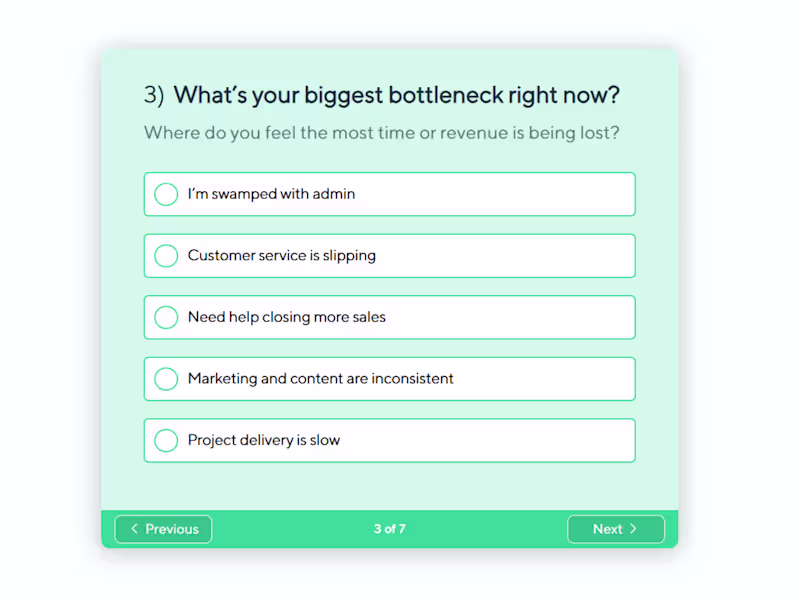
Task: Click the "Project delivery is slow" label text
Action: tap(264, 440)
